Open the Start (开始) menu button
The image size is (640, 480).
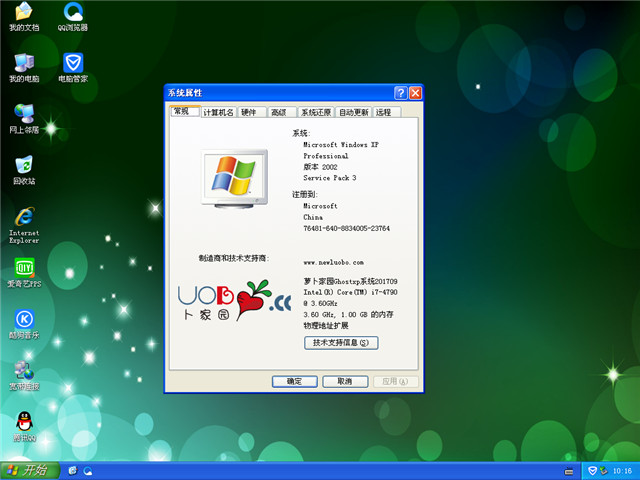pos(30,471)
